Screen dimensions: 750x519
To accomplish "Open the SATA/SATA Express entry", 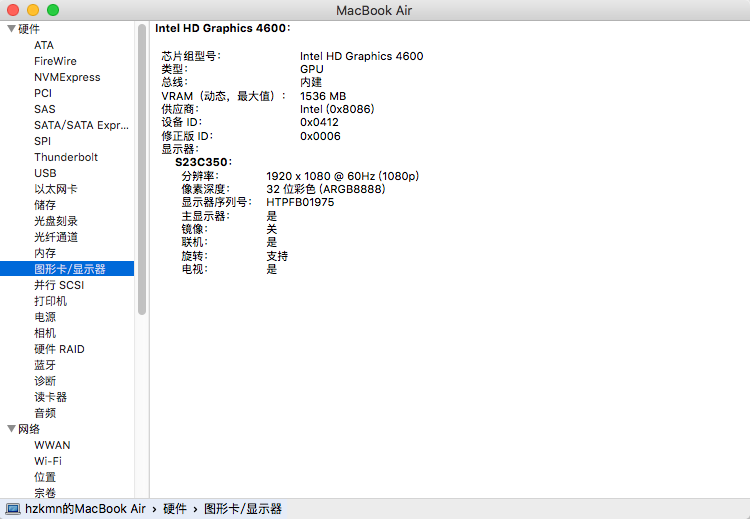I will pyautogui.click(x=81, y=125).
